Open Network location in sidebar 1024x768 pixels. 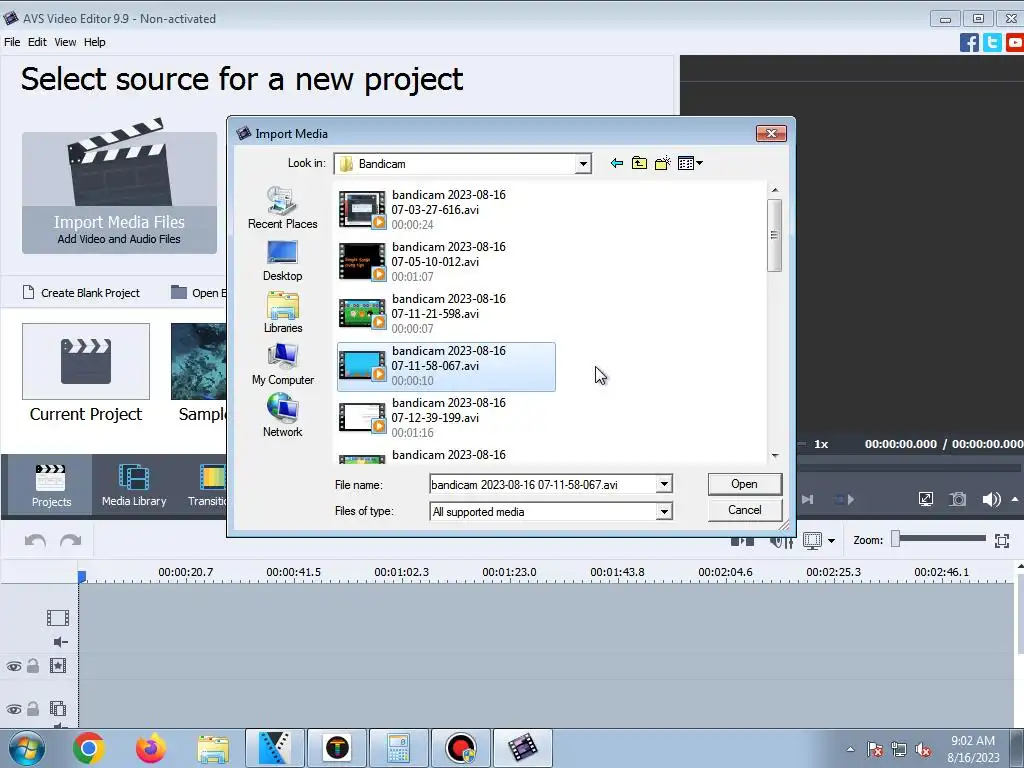click(x=283, y=417)
